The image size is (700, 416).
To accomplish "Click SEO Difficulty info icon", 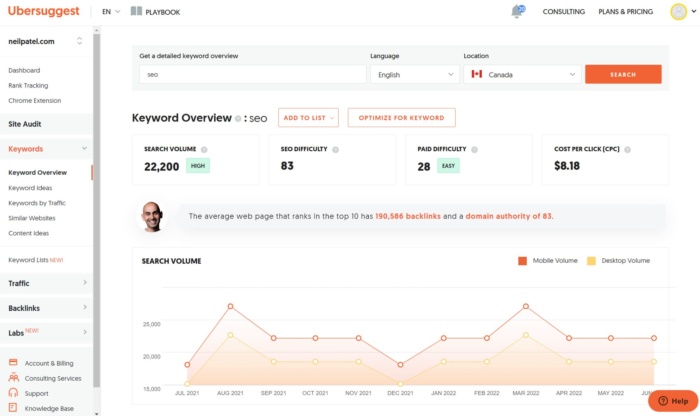I will [x=335, y=149].
